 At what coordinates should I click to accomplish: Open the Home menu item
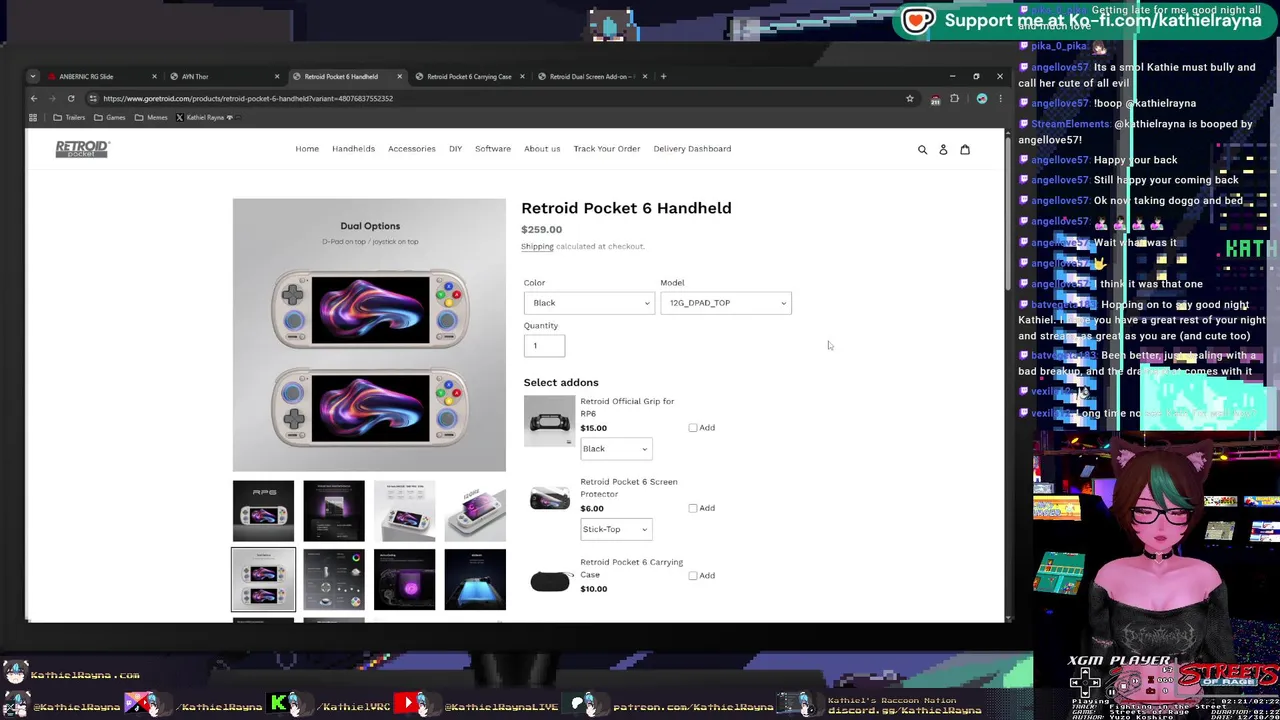click(307, 149)
